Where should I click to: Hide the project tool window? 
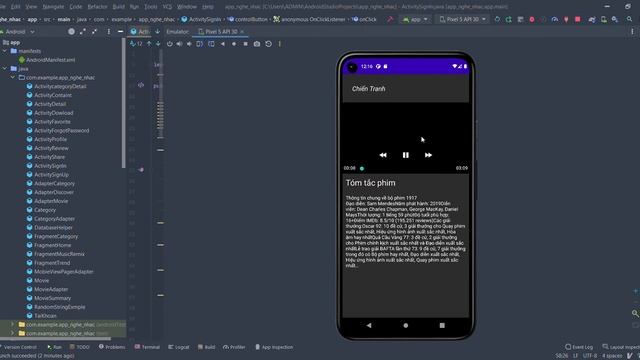[x=120, y=31]
